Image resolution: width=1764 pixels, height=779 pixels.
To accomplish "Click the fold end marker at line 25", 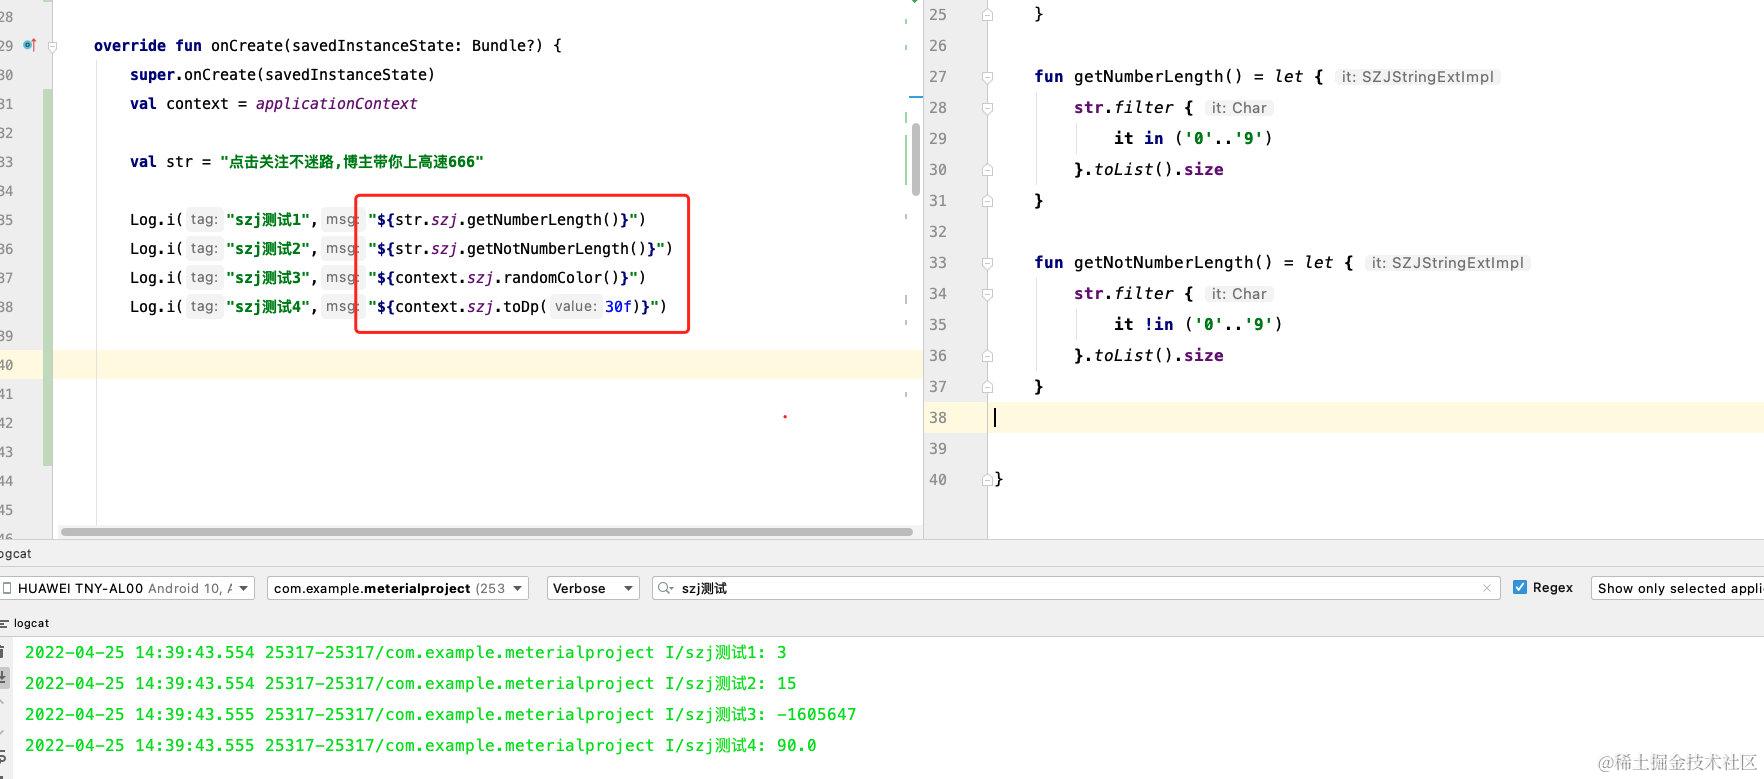I will [987, 15].
